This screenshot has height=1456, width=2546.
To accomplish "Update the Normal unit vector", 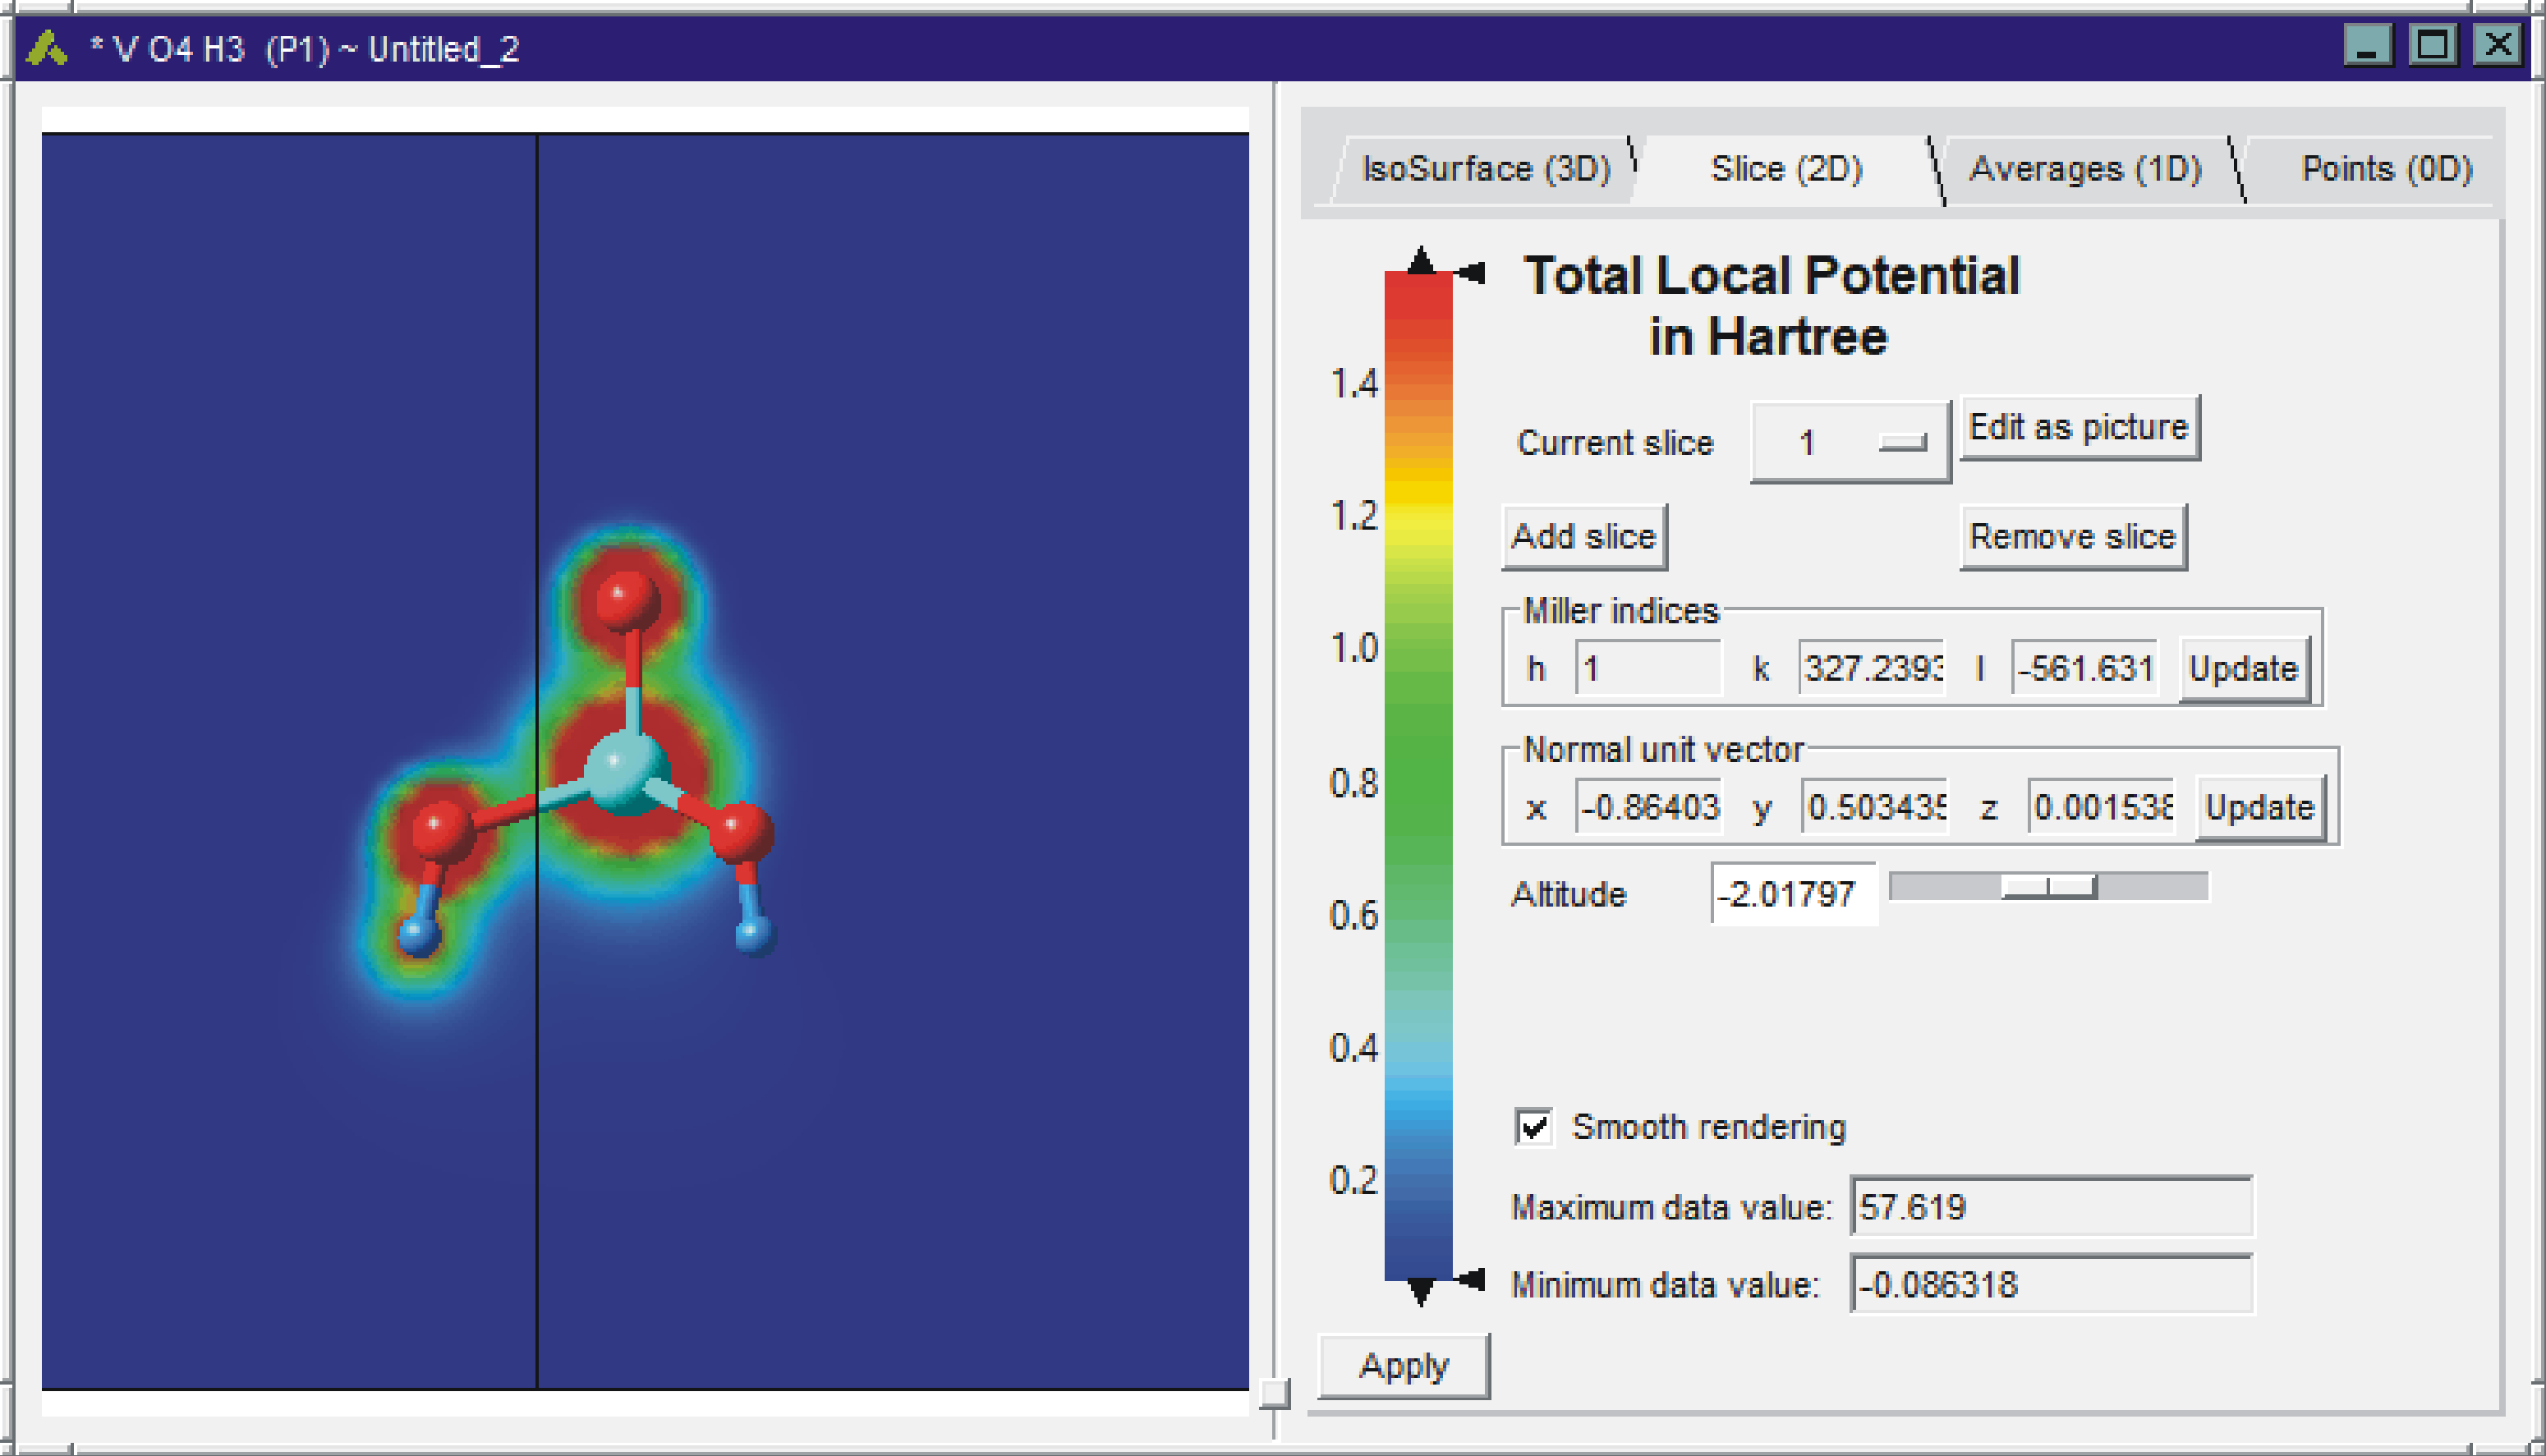I will [x=2260, y=808].
